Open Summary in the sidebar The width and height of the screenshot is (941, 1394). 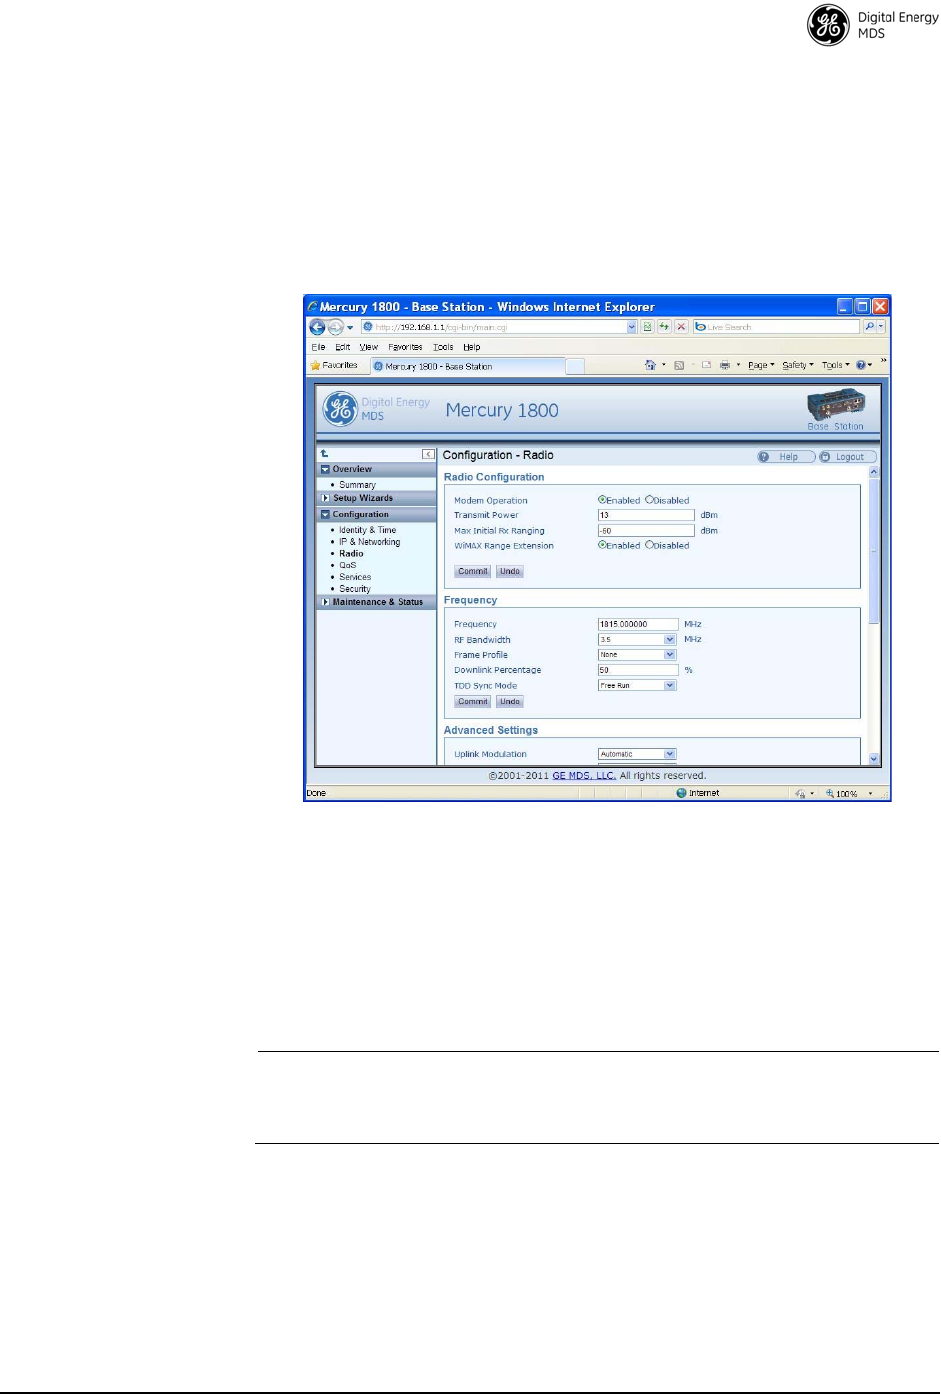(x=357, y=485)
